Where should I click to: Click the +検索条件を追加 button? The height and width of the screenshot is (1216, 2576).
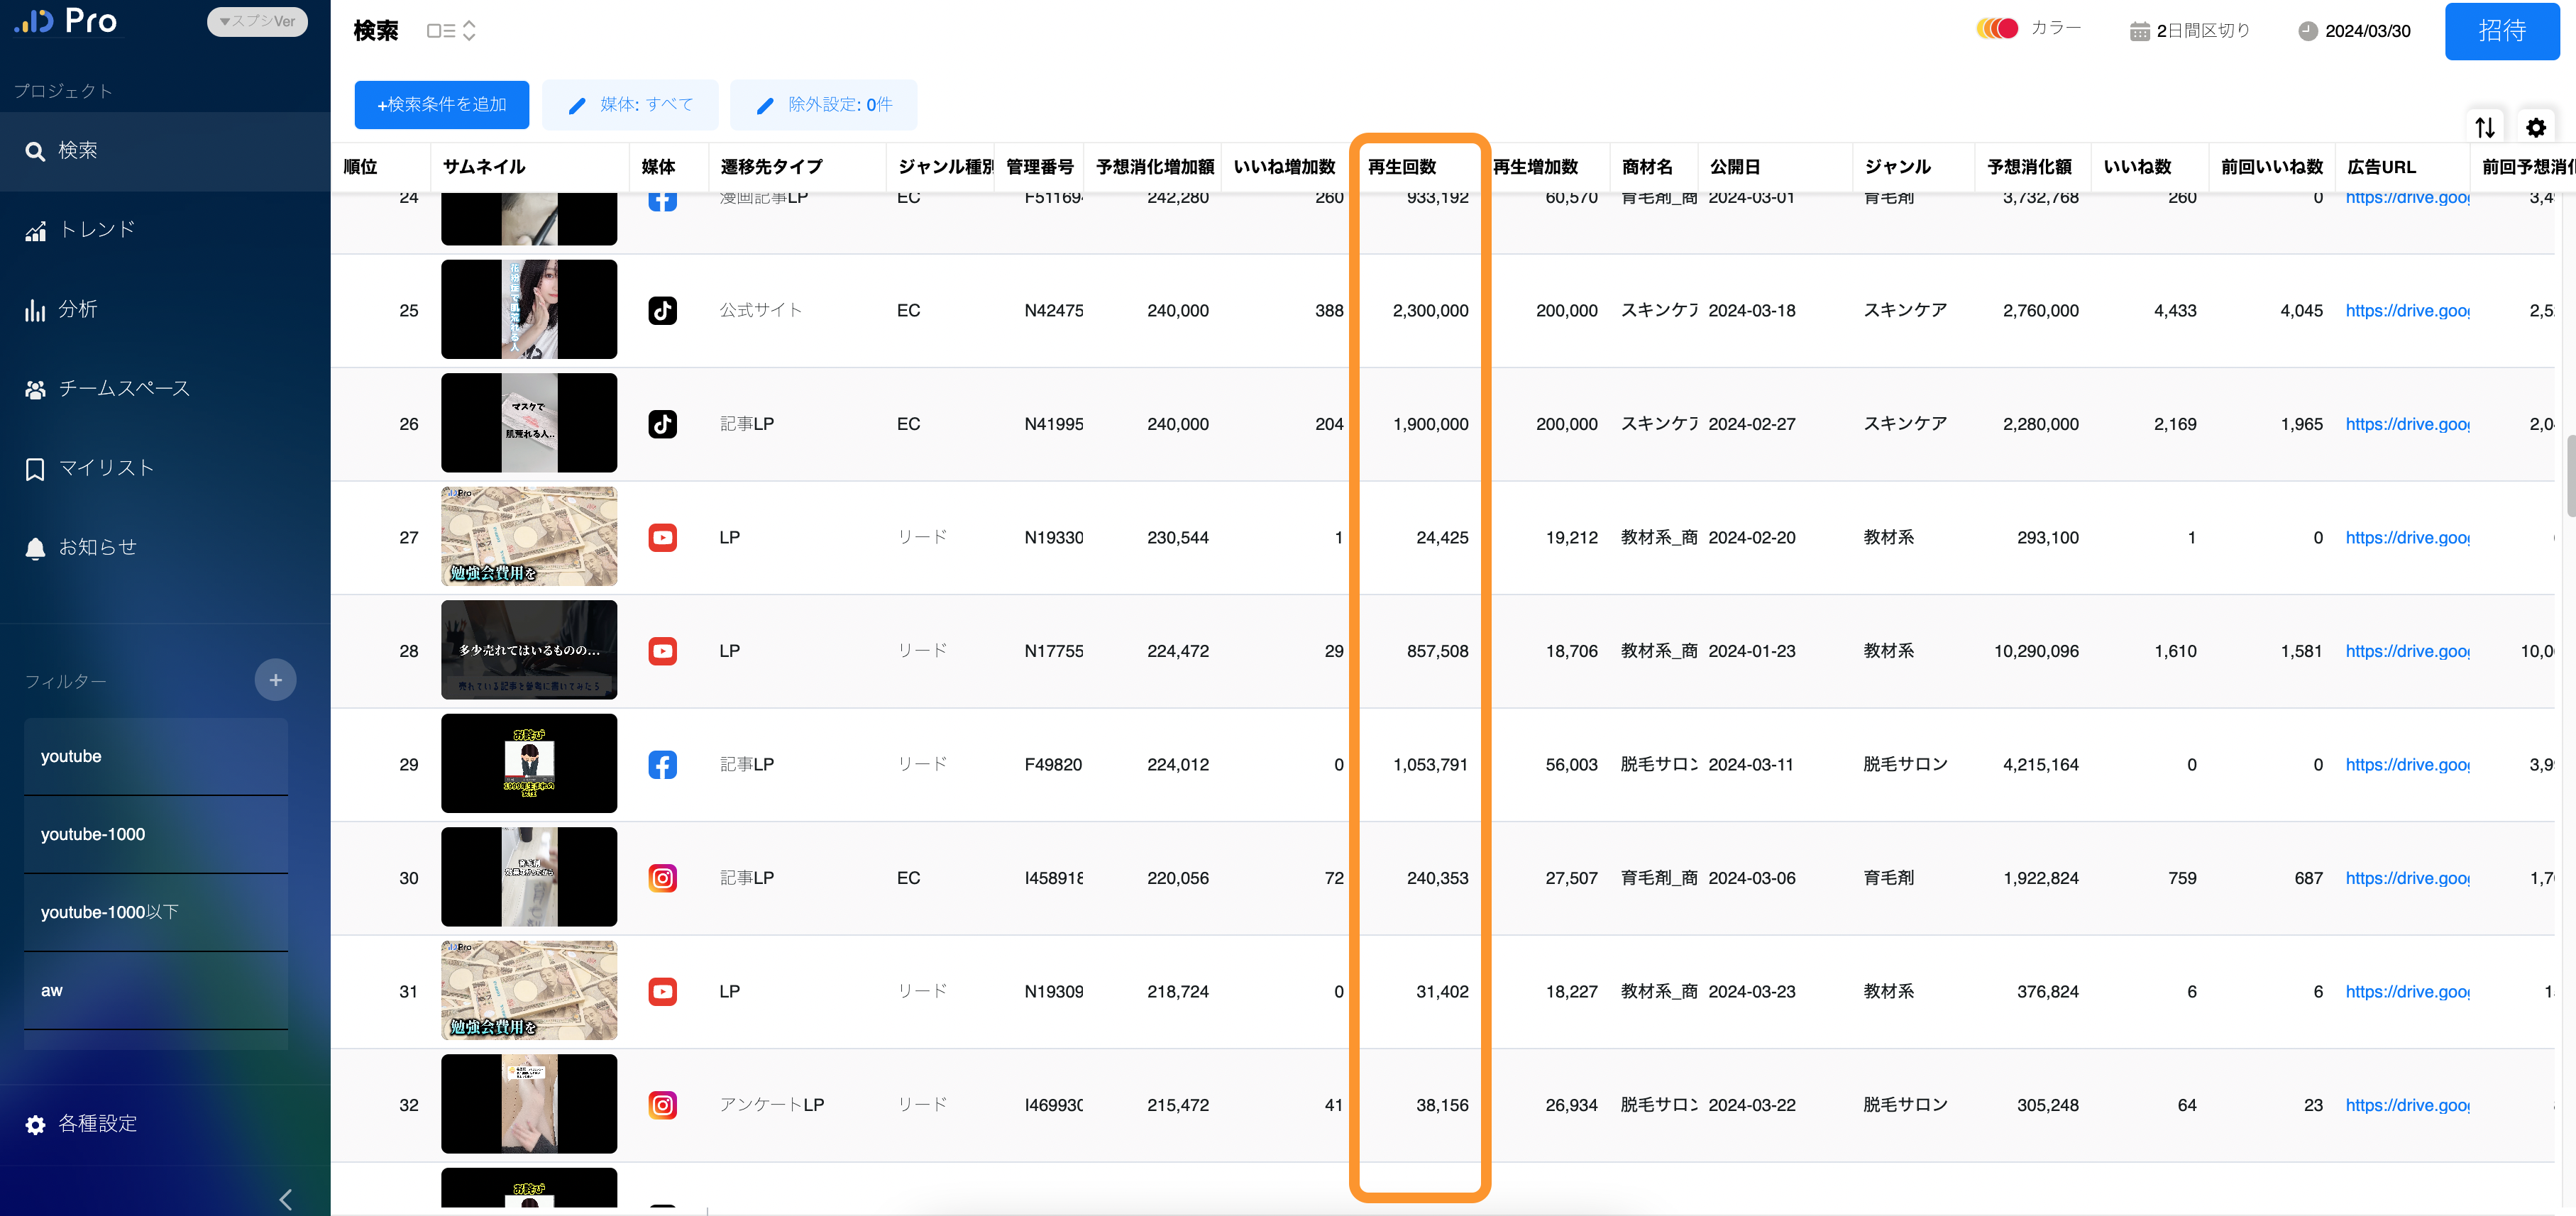click(441, 104)
